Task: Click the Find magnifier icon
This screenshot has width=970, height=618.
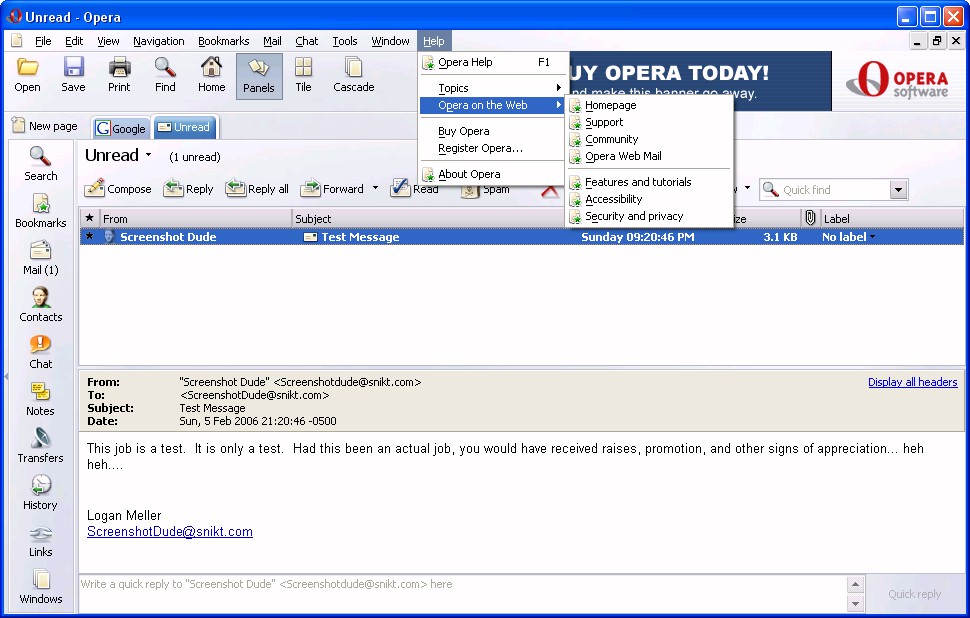Action: (x=165, y=75)
